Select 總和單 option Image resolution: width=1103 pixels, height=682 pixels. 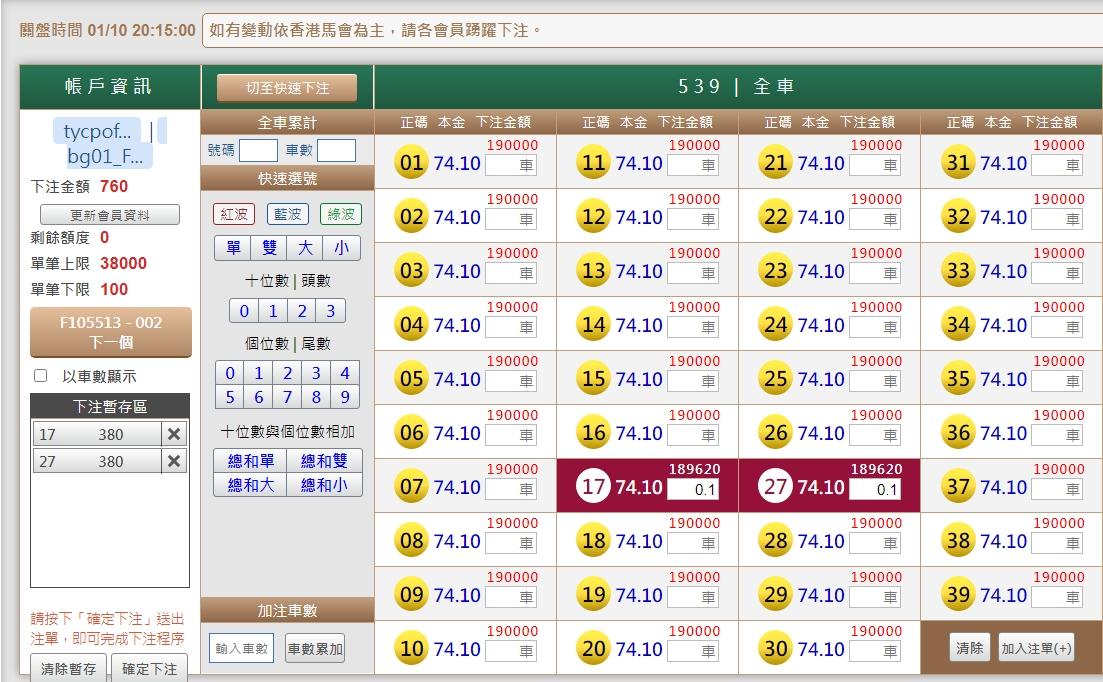(250, 461)
